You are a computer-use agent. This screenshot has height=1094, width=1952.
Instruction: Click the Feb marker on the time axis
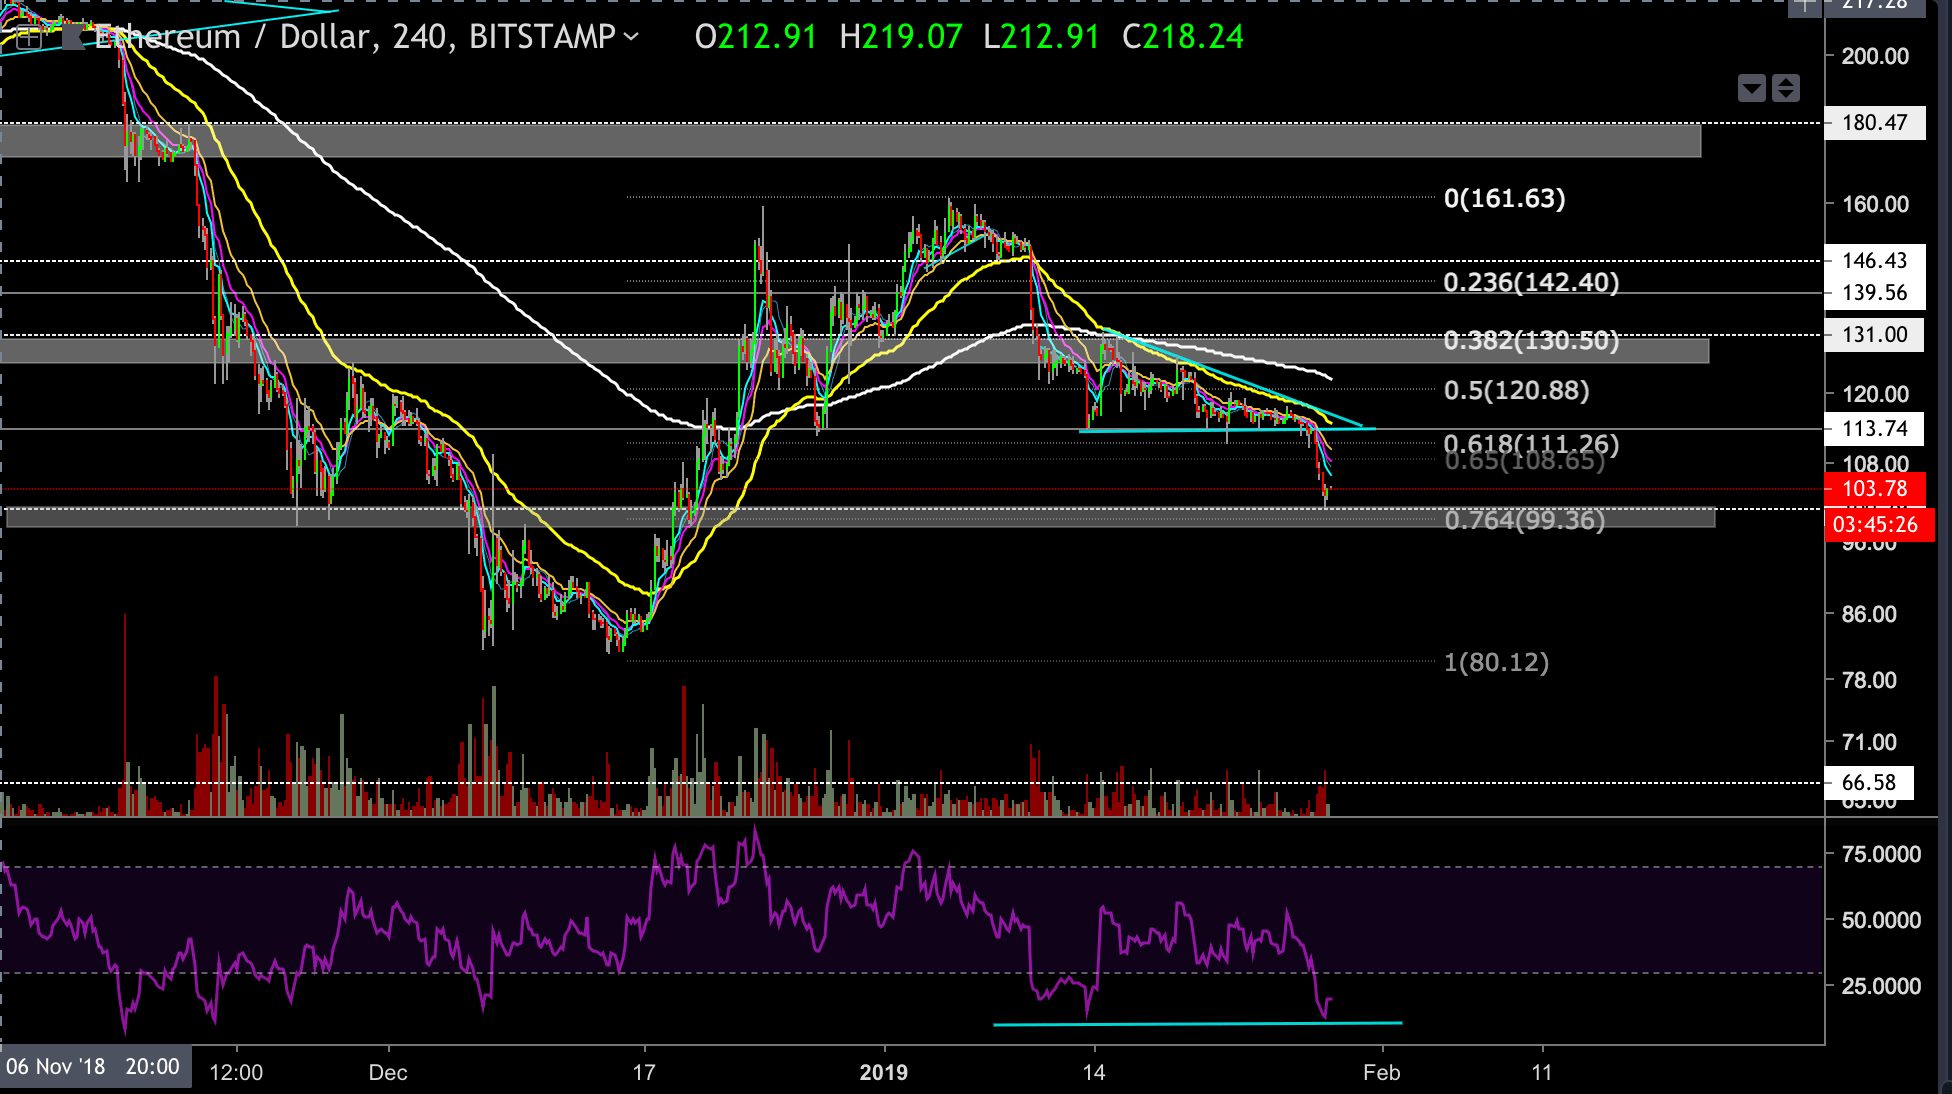pyautogui.click(x=1382, y=1073)
